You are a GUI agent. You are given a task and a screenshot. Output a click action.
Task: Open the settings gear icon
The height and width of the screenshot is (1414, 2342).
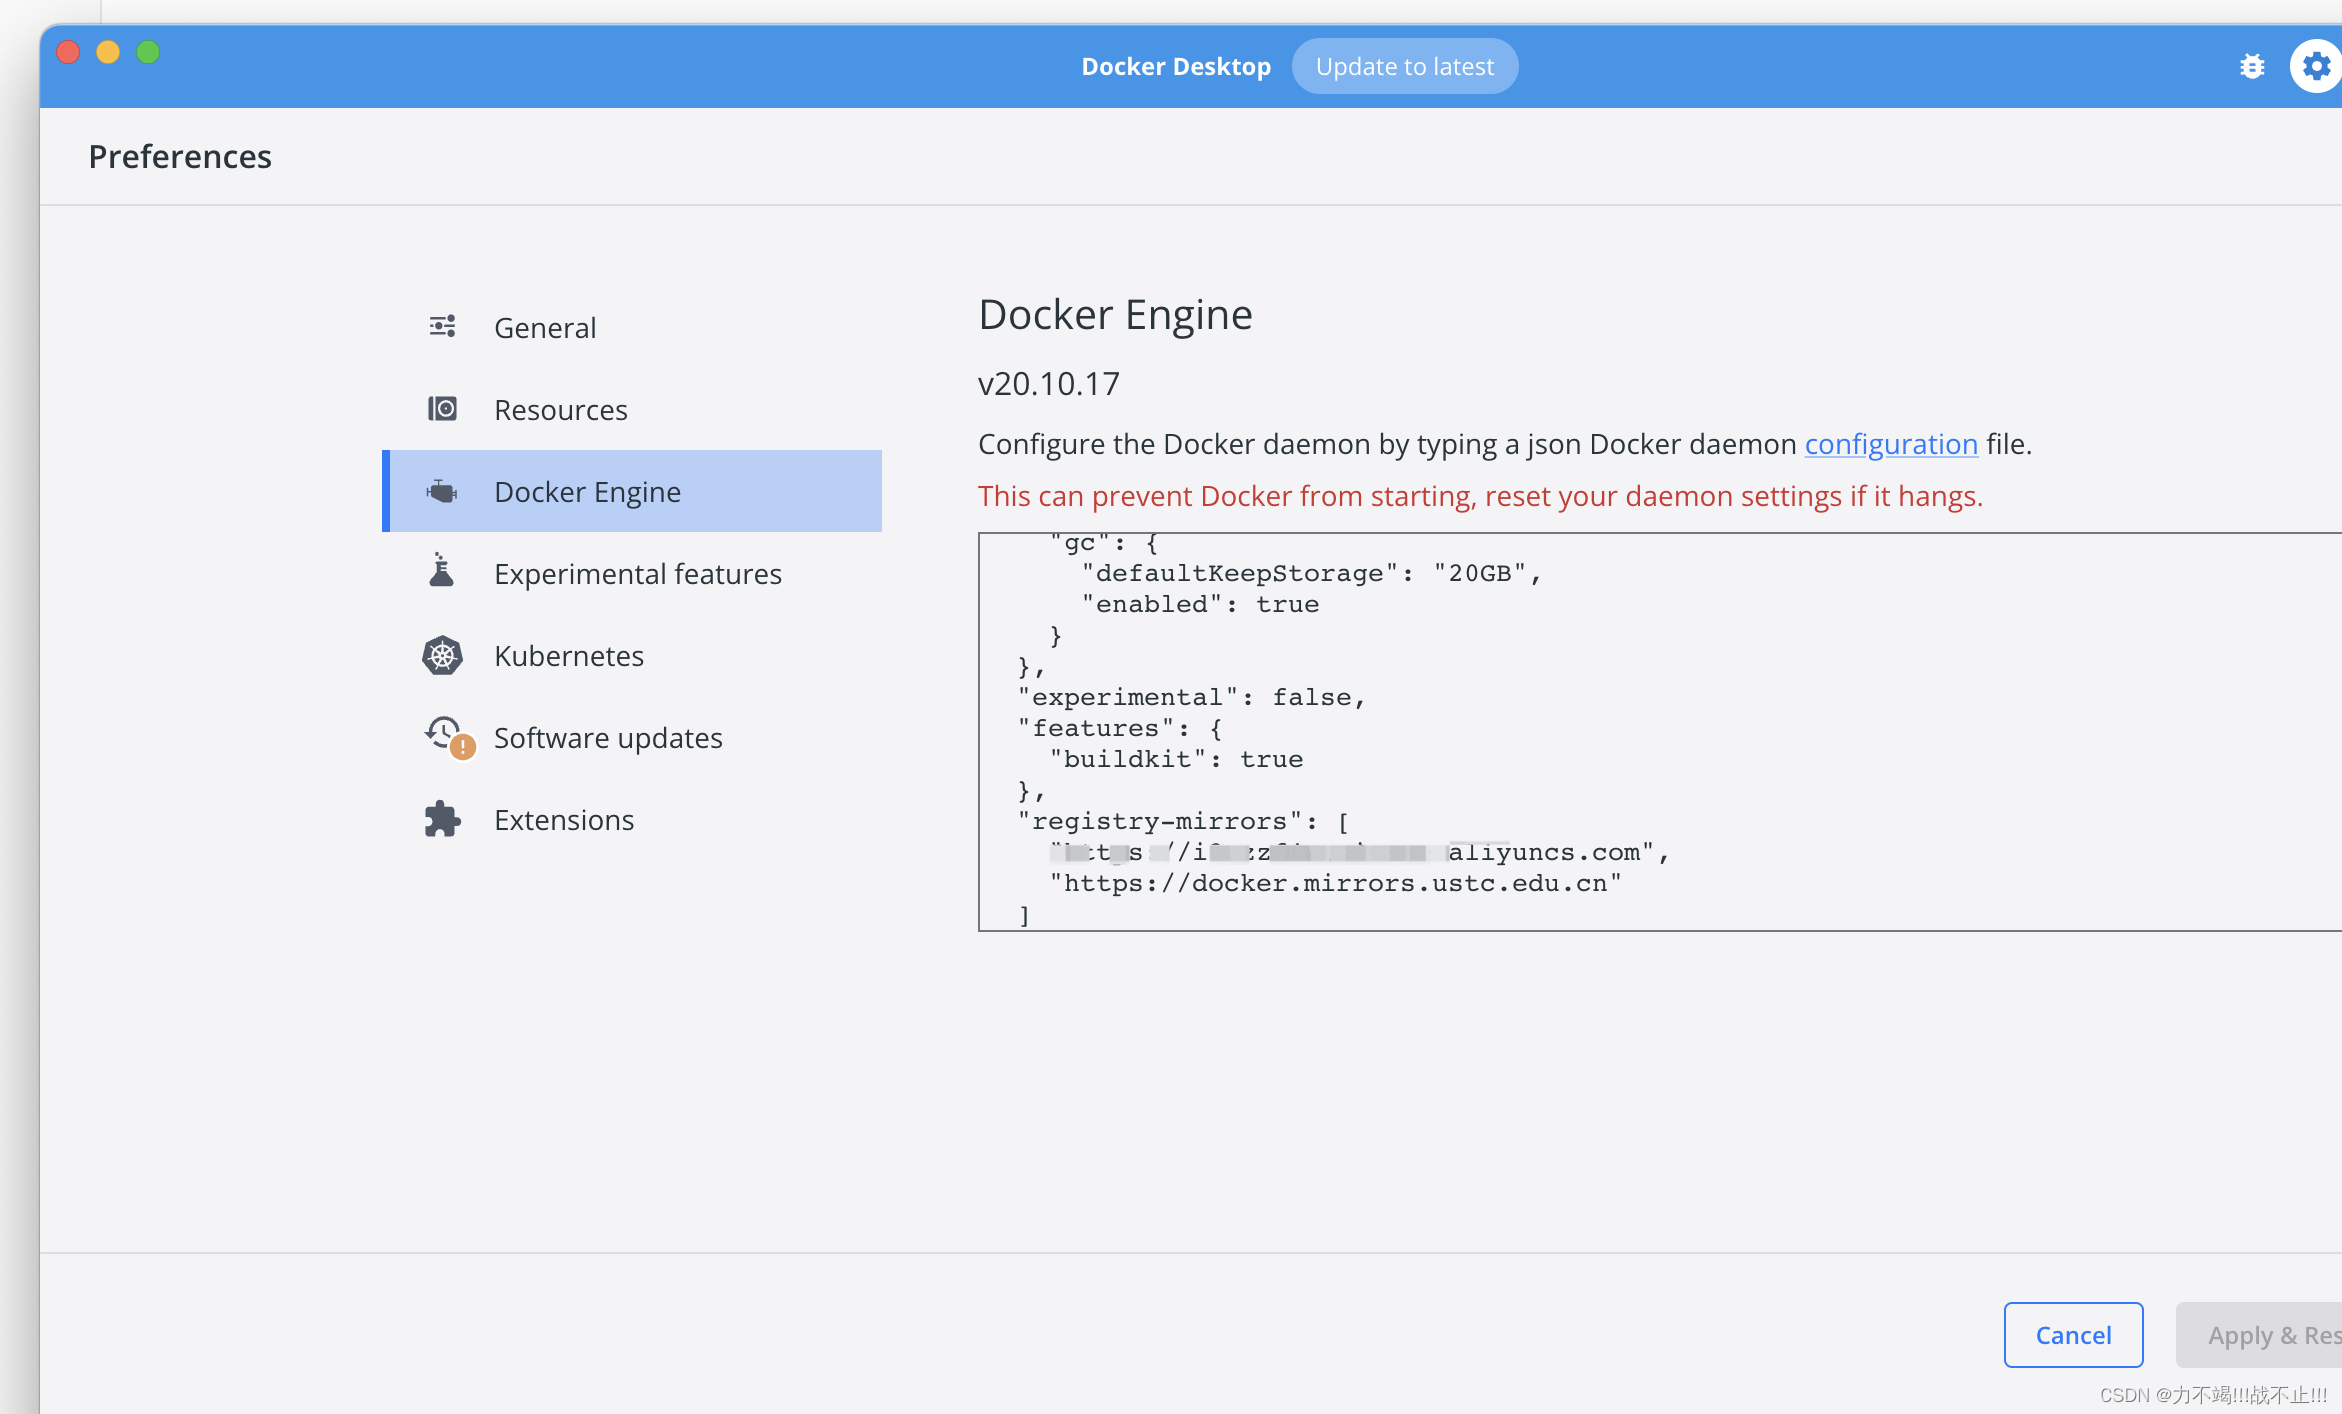pyautogui.click(x=2316, y=66)
